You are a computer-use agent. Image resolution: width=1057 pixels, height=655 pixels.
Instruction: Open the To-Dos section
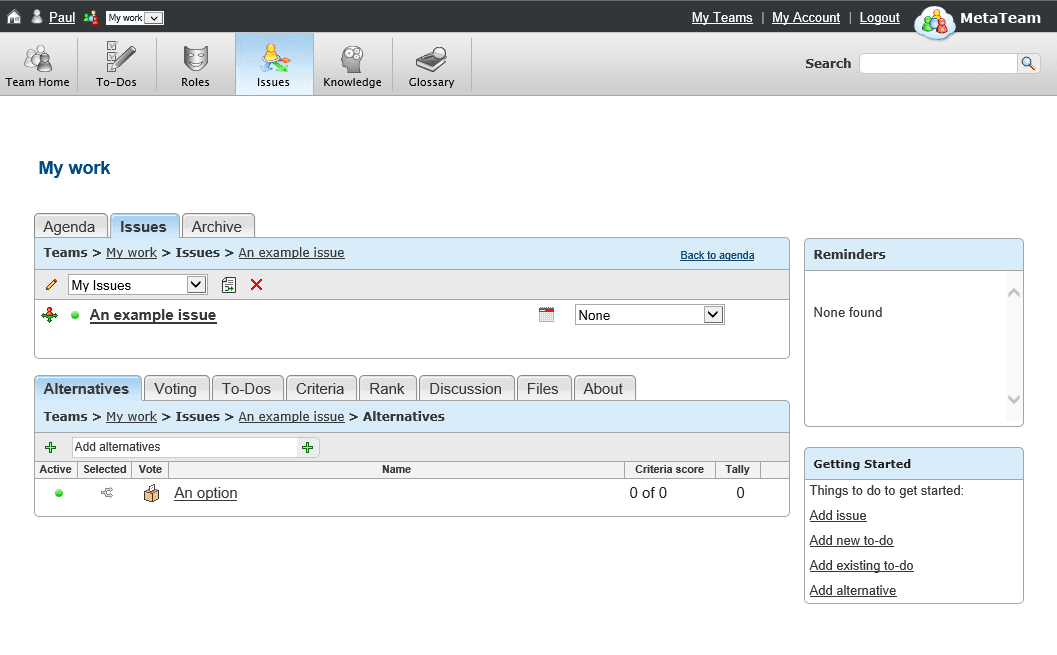coord(116,65)
